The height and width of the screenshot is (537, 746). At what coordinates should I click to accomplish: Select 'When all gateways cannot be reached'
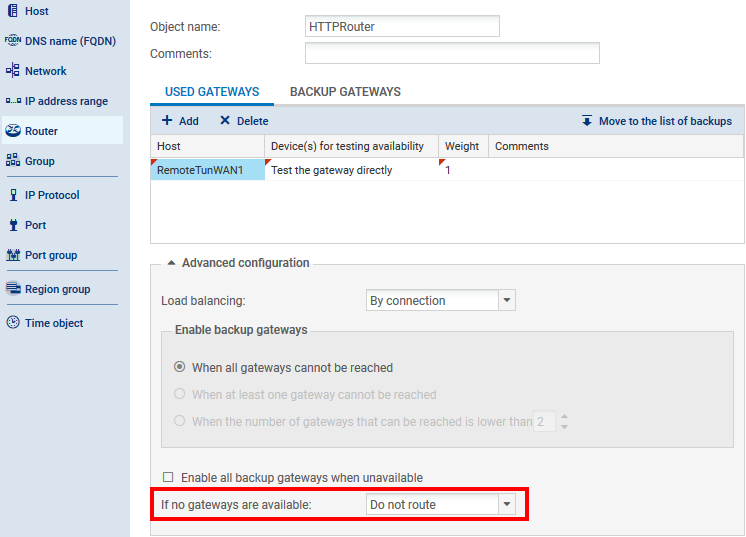click(180, 367)
